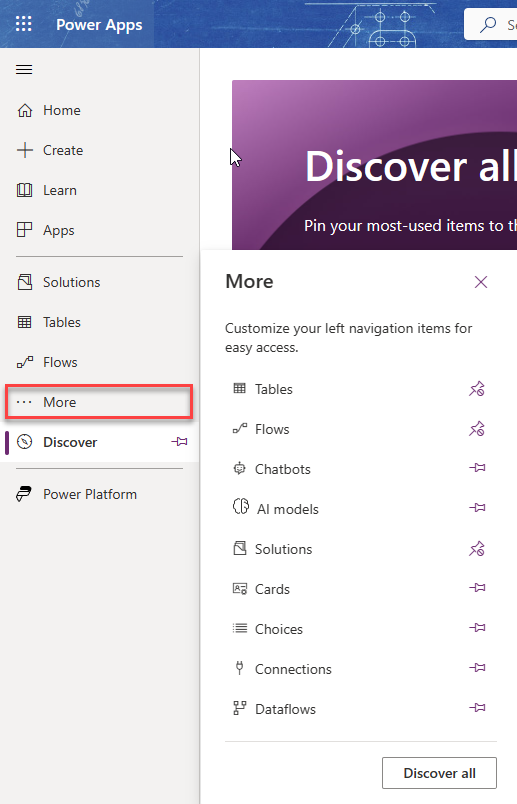Open the app launcher waffle icon

[24, 24]
